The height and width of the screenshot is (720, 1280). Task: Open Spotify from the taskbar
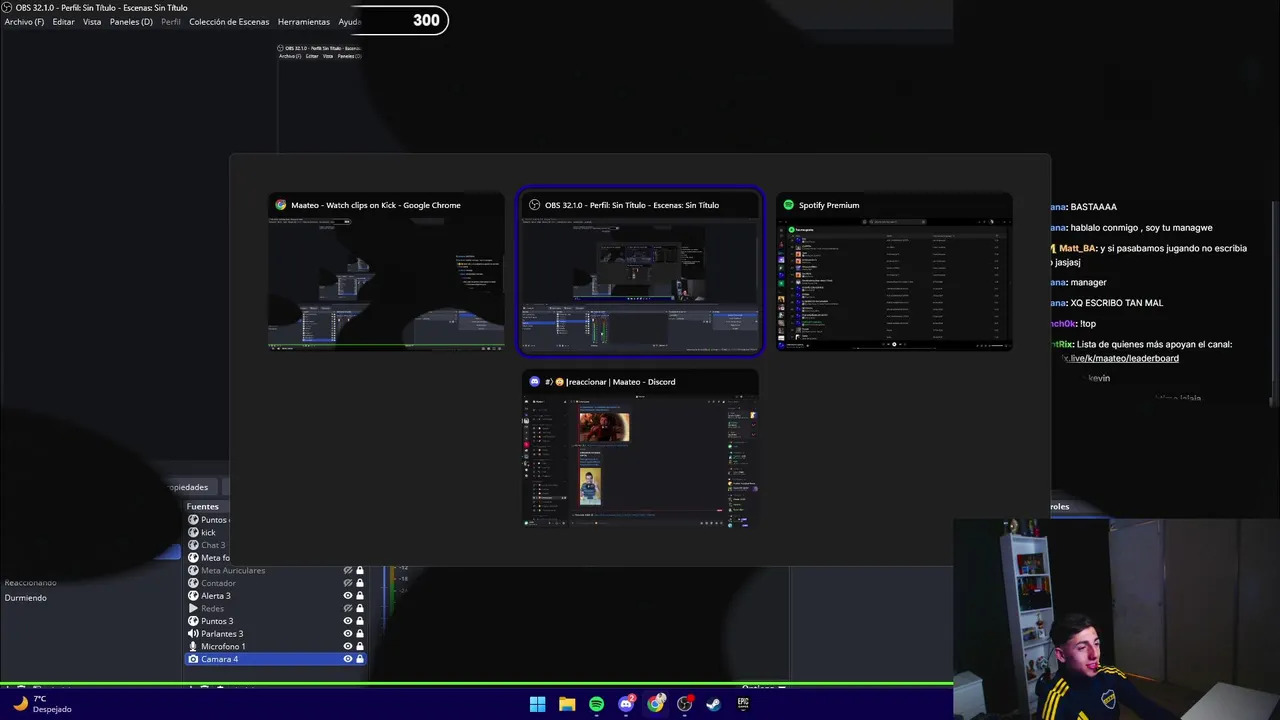pyautogui.click(x=596, y=704)
